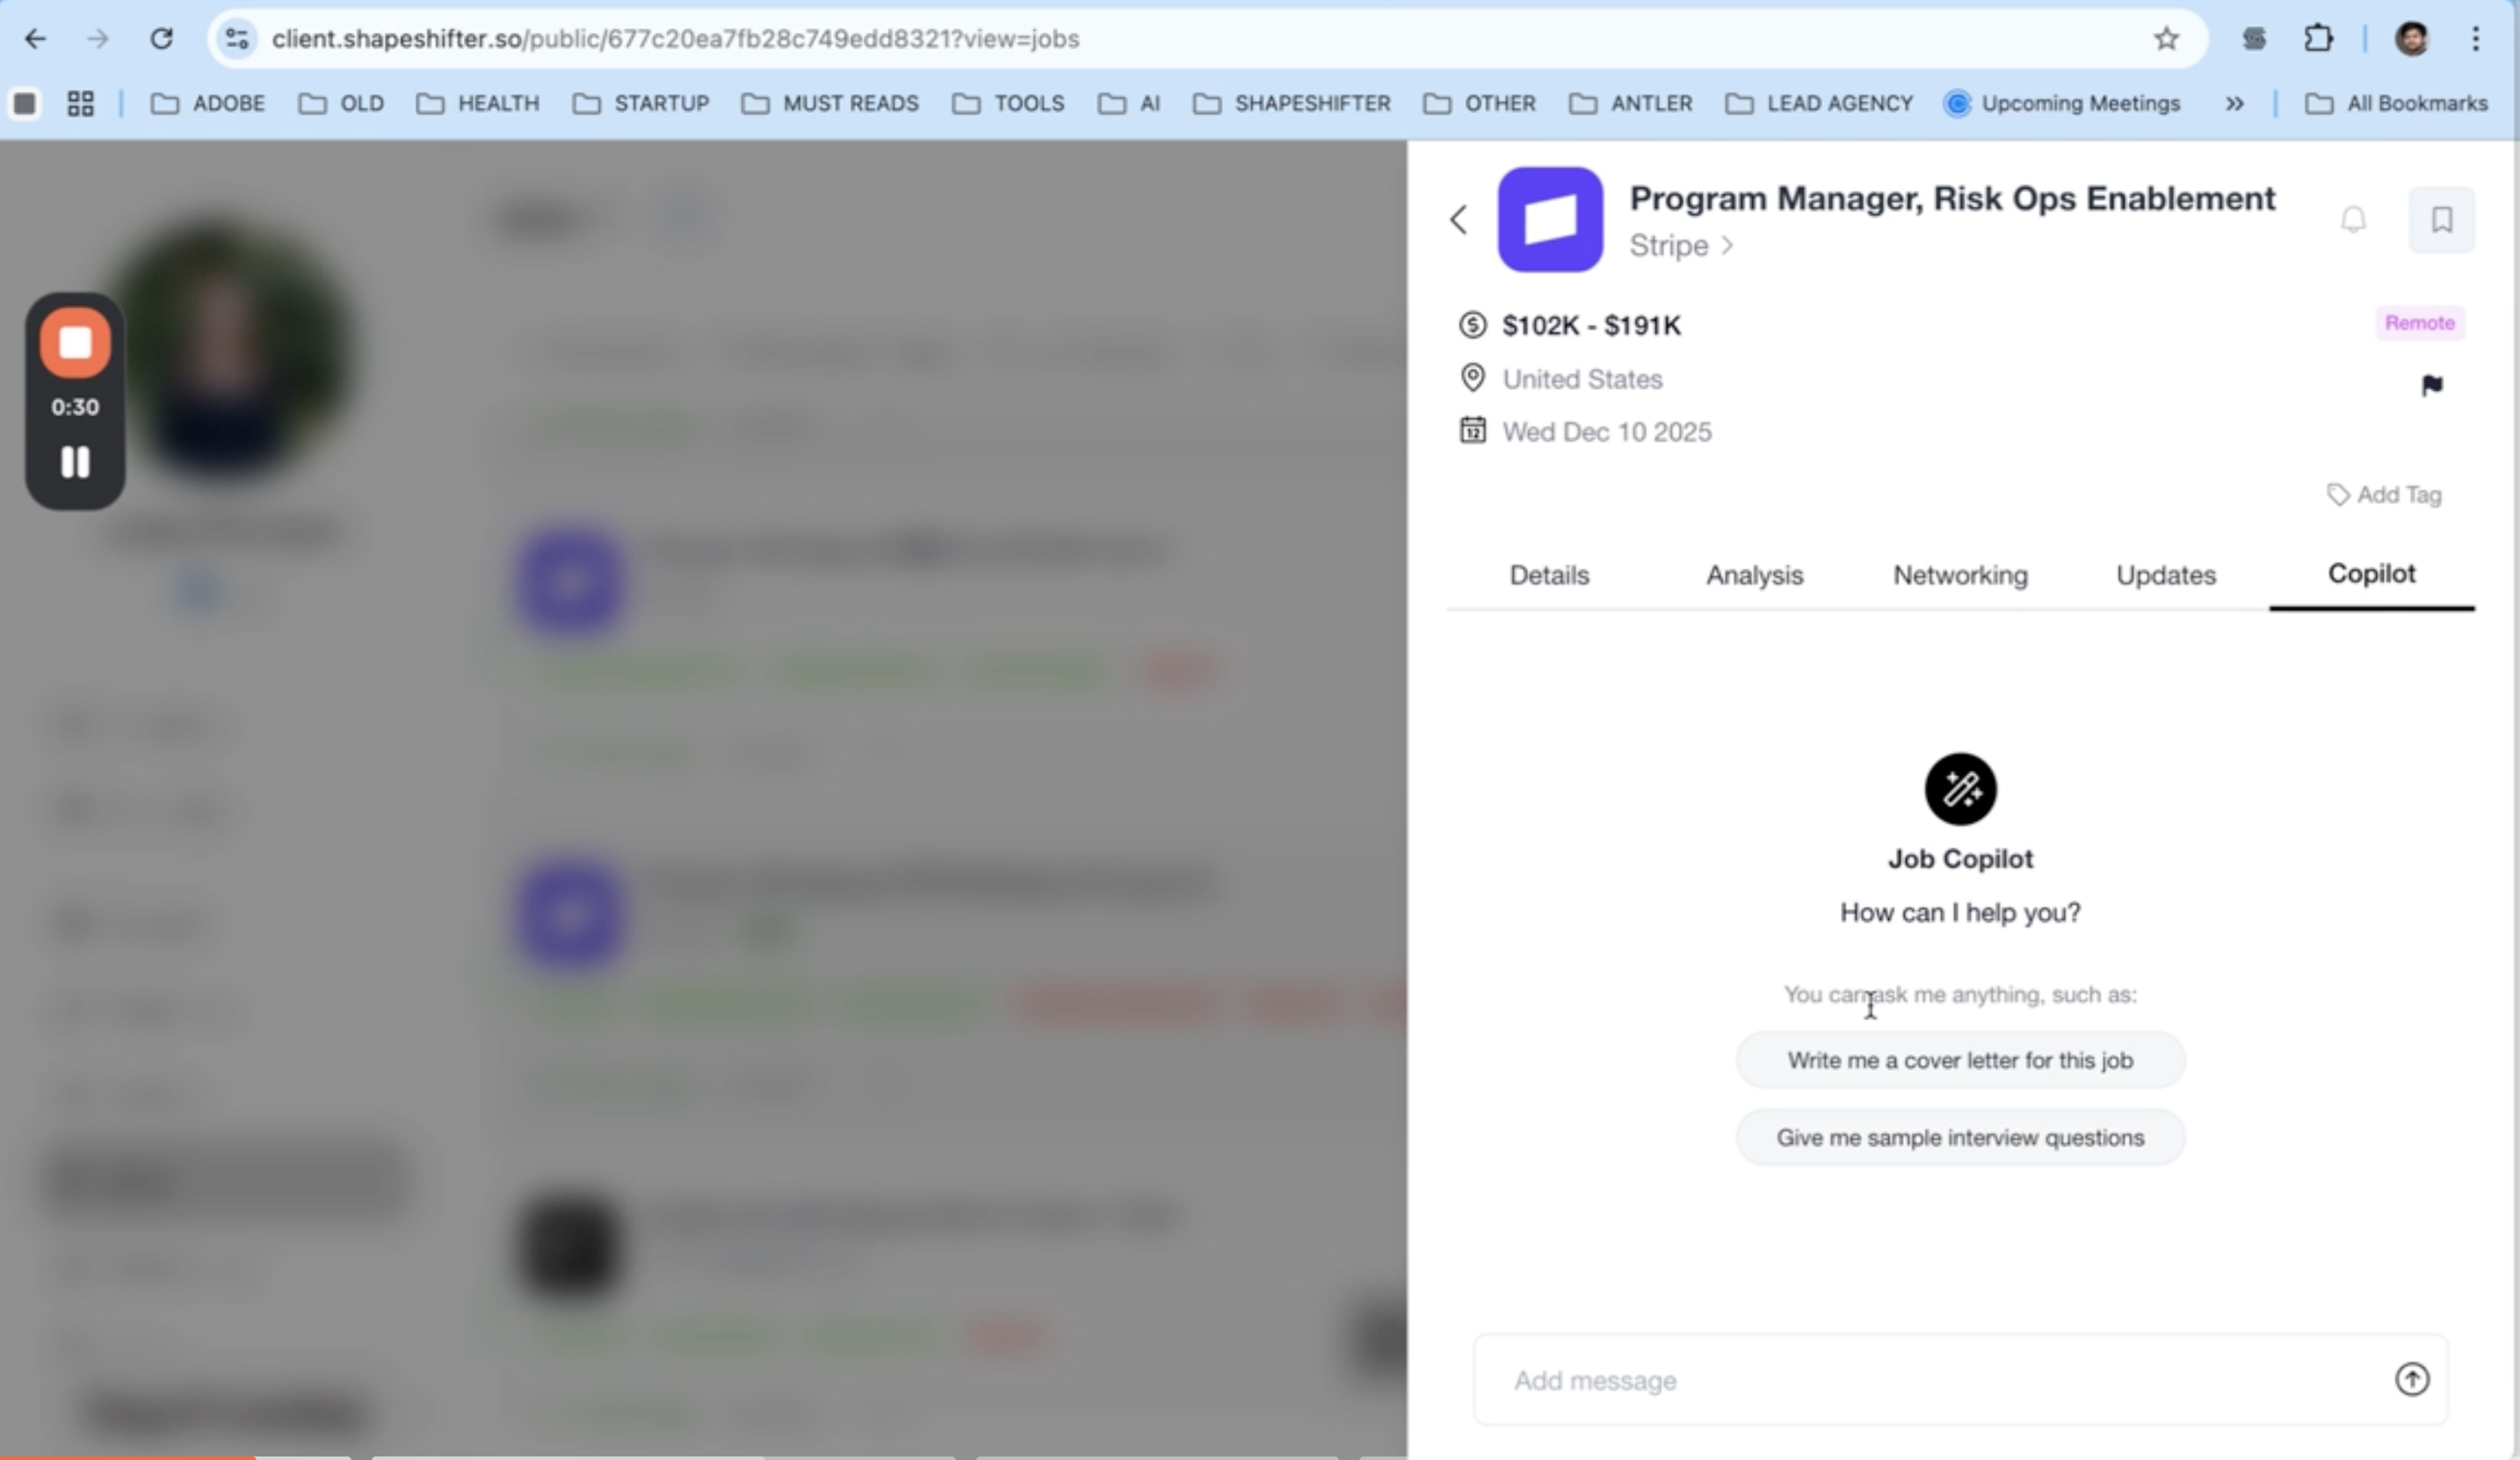Click the flag icon to report the job
Image resolution: width=2520 pixels, height=1460 pixels.
pos(2432,385)
